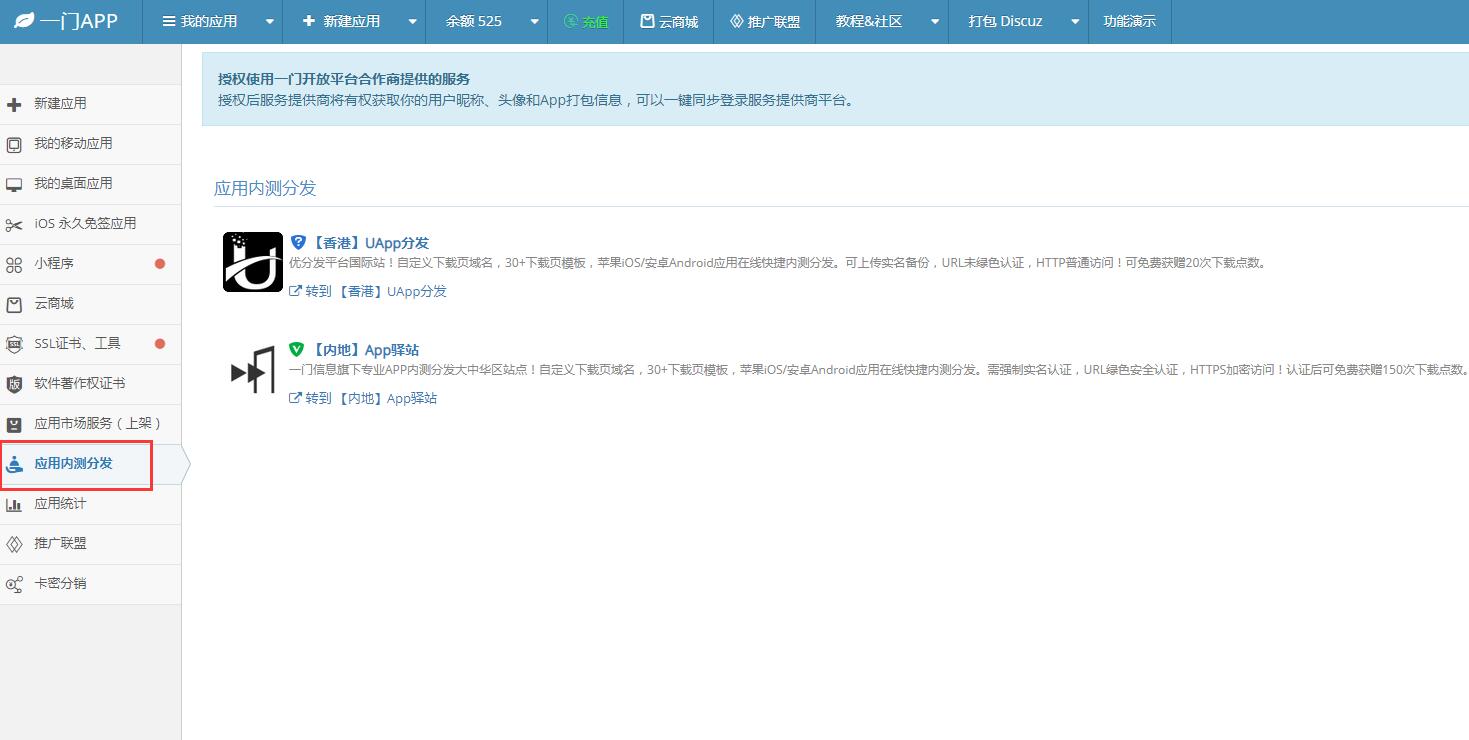Expand the dropdown arrow next to 打包 Discuz
Screen dimensions: 1469x740
click(1075, 22)
